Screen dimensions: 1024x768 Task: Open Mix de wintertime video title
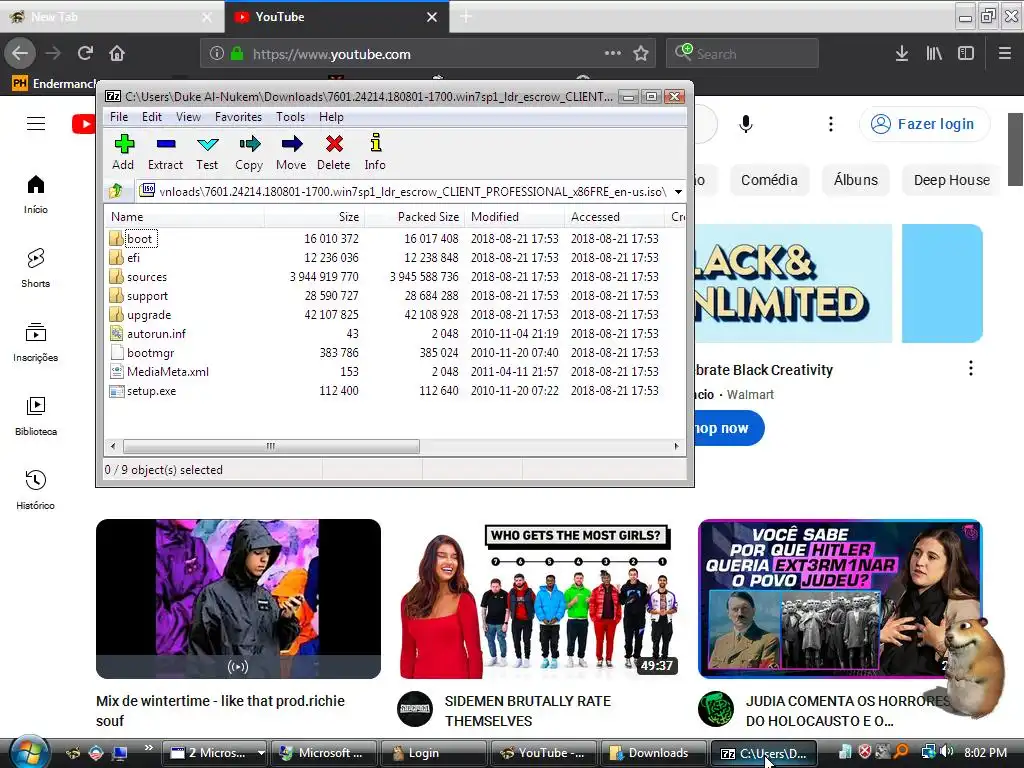[220, 711]
